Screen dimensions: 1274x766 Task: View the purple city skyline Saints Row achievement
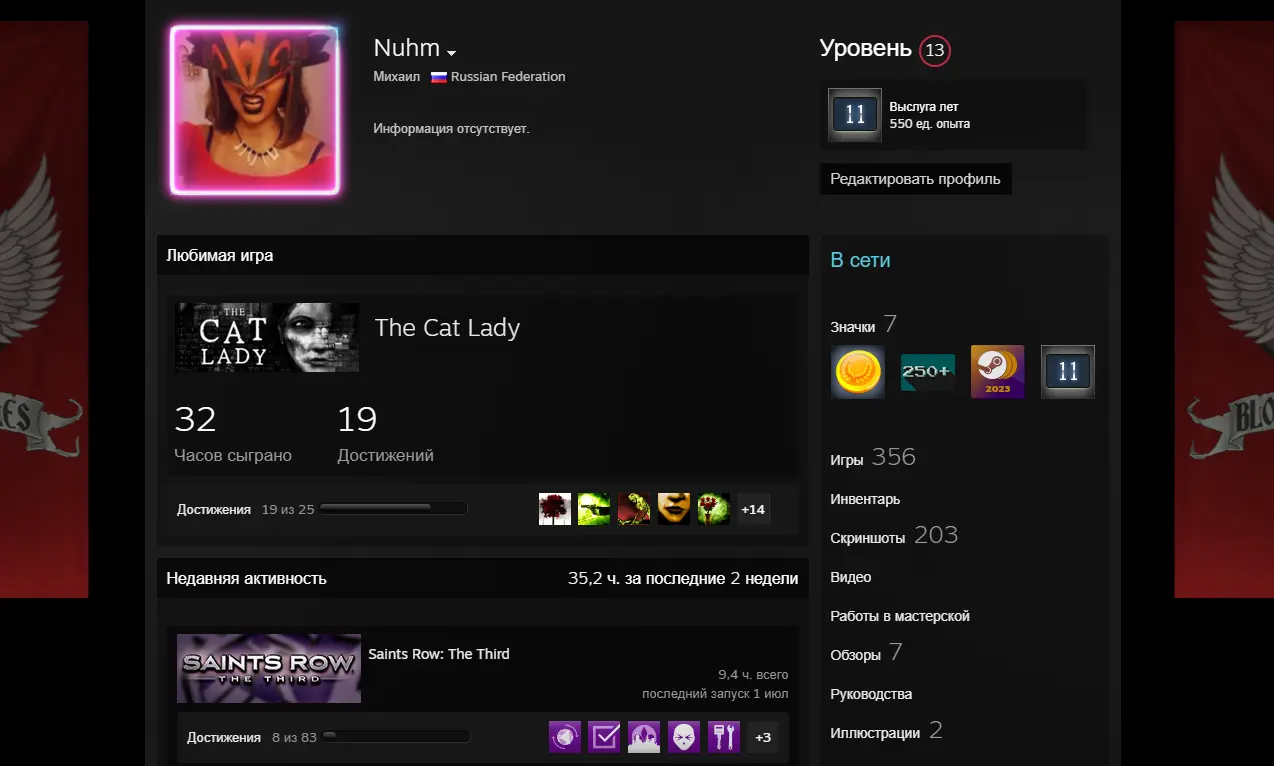tap(644, 737)
